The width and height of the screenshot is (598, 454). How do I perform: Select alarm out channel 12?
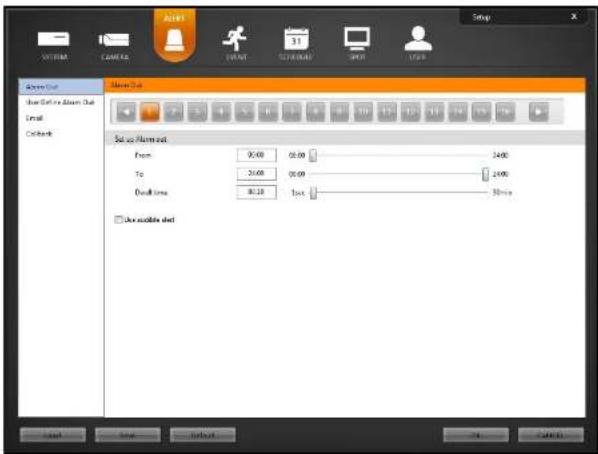(410, 112)
